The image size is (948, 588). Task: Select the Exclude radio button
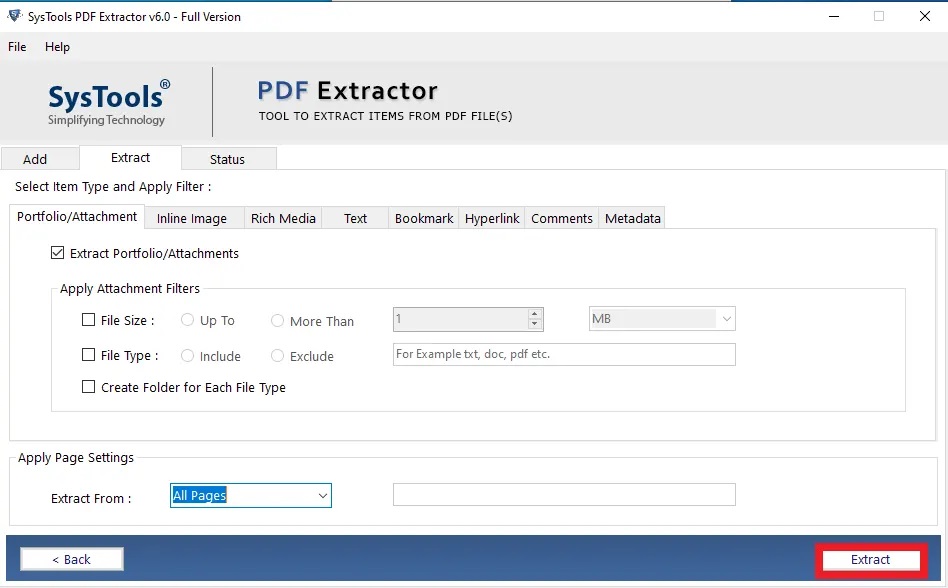point(277,356)
